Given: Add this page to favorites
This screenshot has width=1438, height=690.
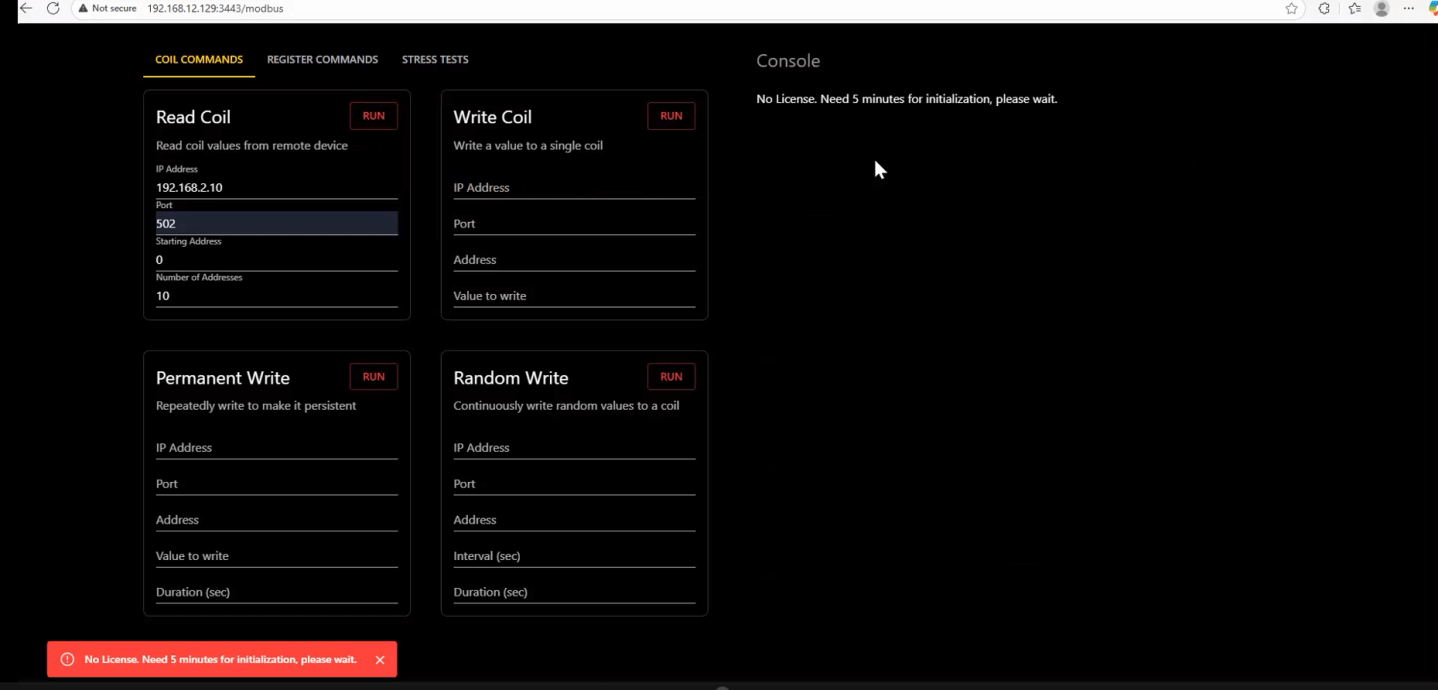Looking at the screenshot, I should (1291, 8).
